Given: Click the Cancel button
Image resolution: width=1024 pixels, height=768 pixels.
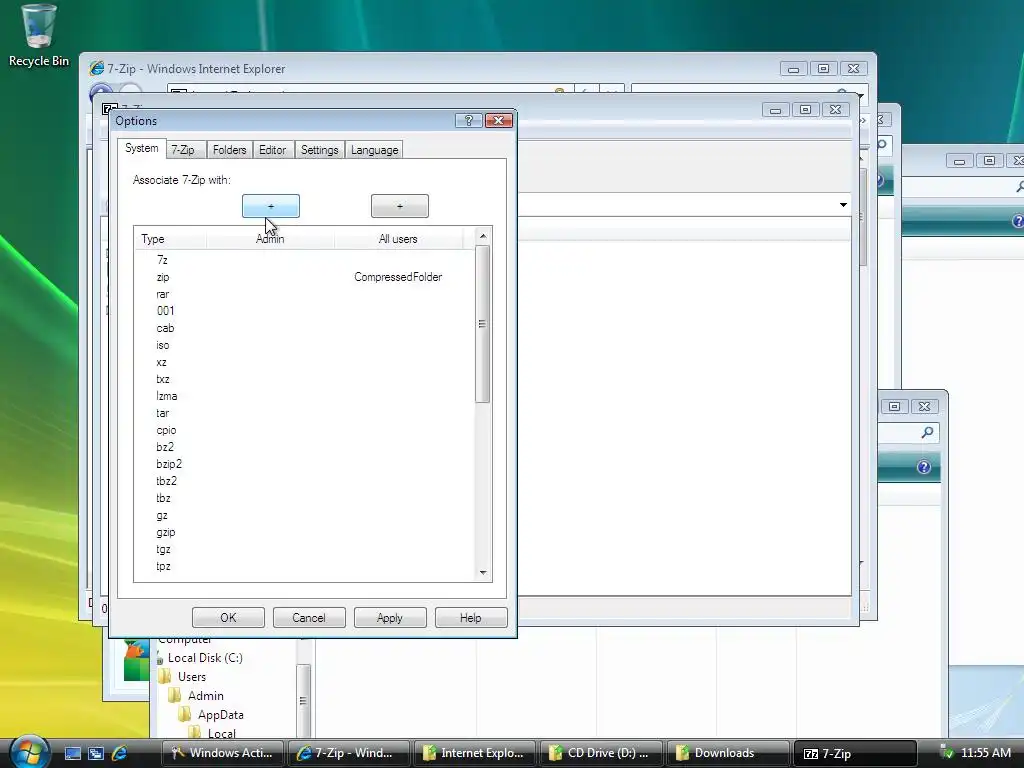Looking at the screenshot, I should tap(309, 617).
